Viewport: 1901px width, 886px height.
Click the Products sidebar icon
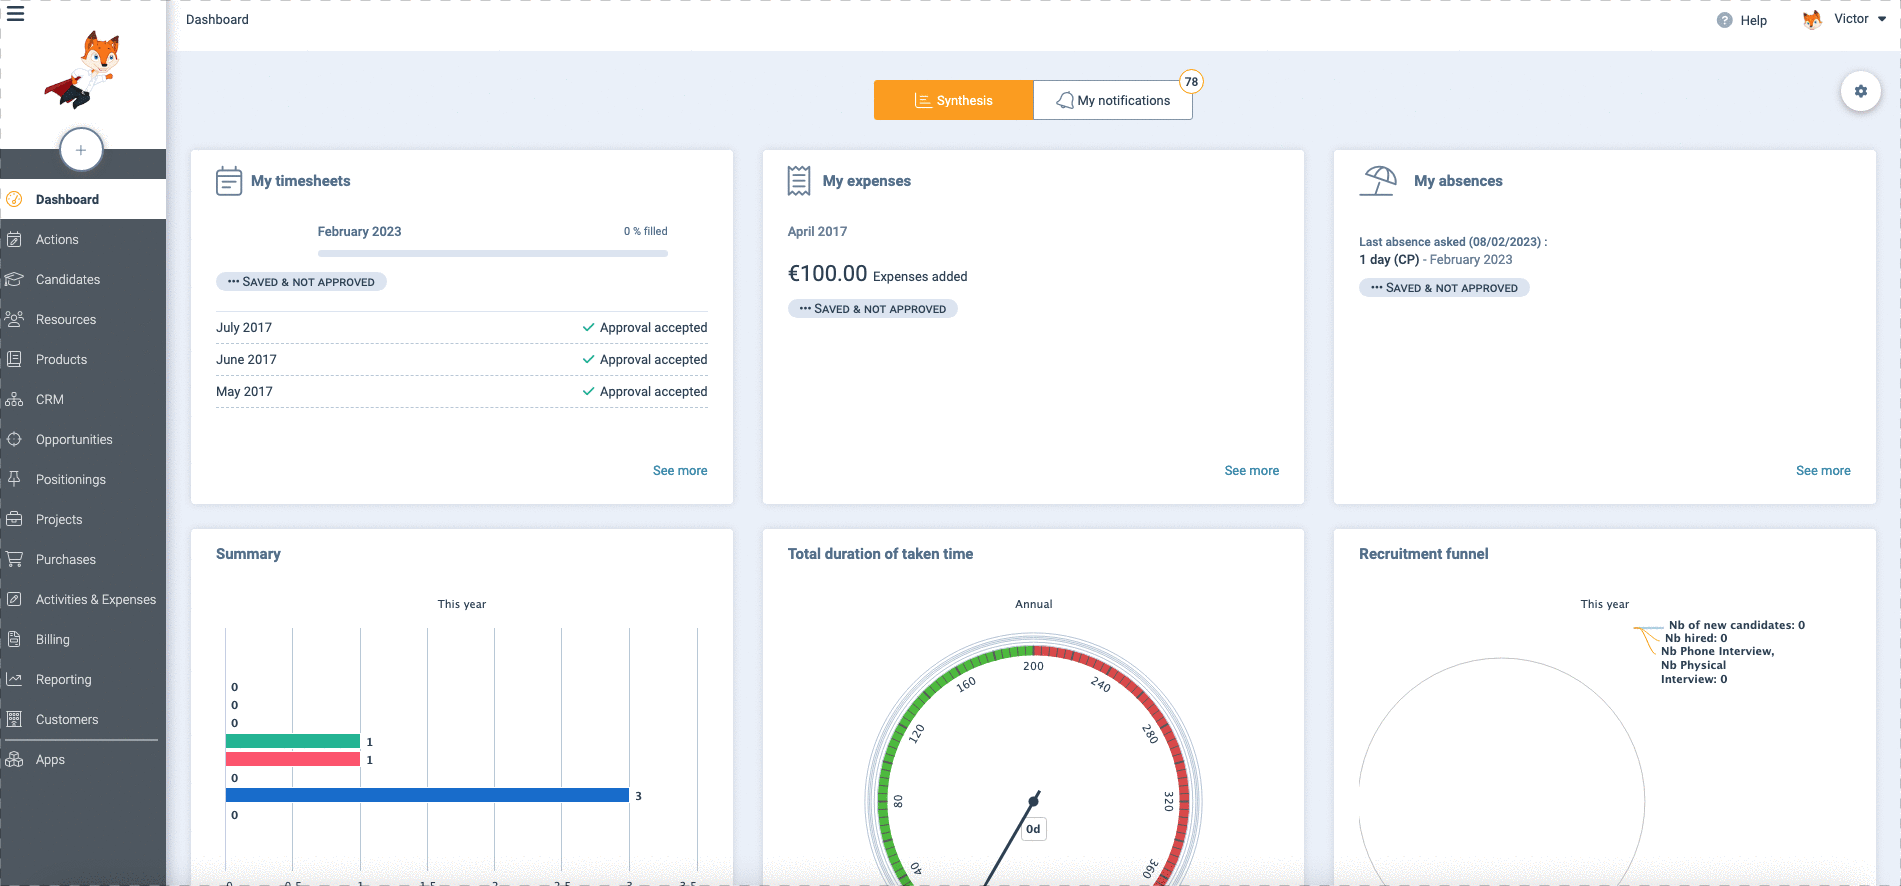point(14,359)
